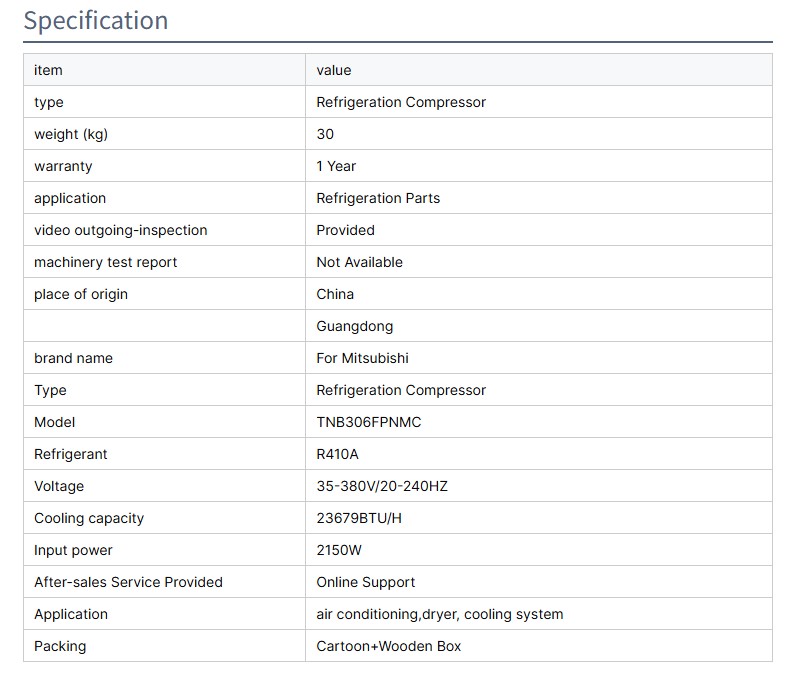Click the Specification heading
Viewport: 786px width, 678px height.
[96, 20]
